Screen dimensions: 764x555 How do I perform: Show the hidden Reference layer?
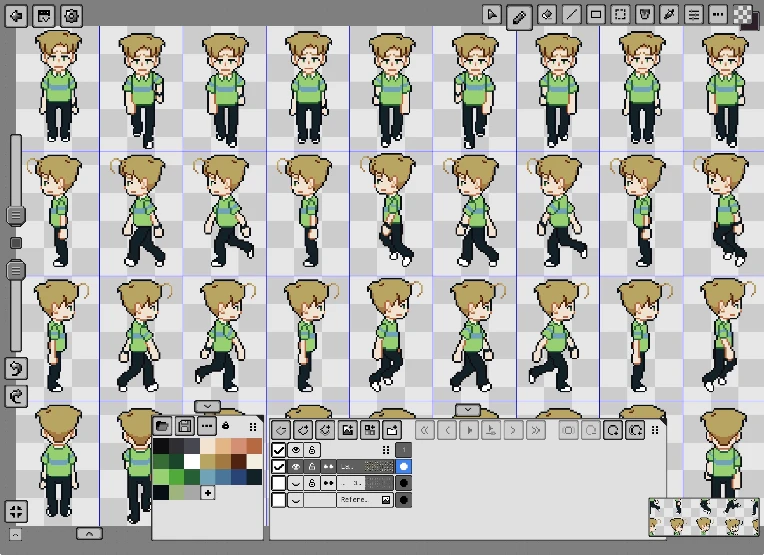pyautogui.click(x=295, y=499)
